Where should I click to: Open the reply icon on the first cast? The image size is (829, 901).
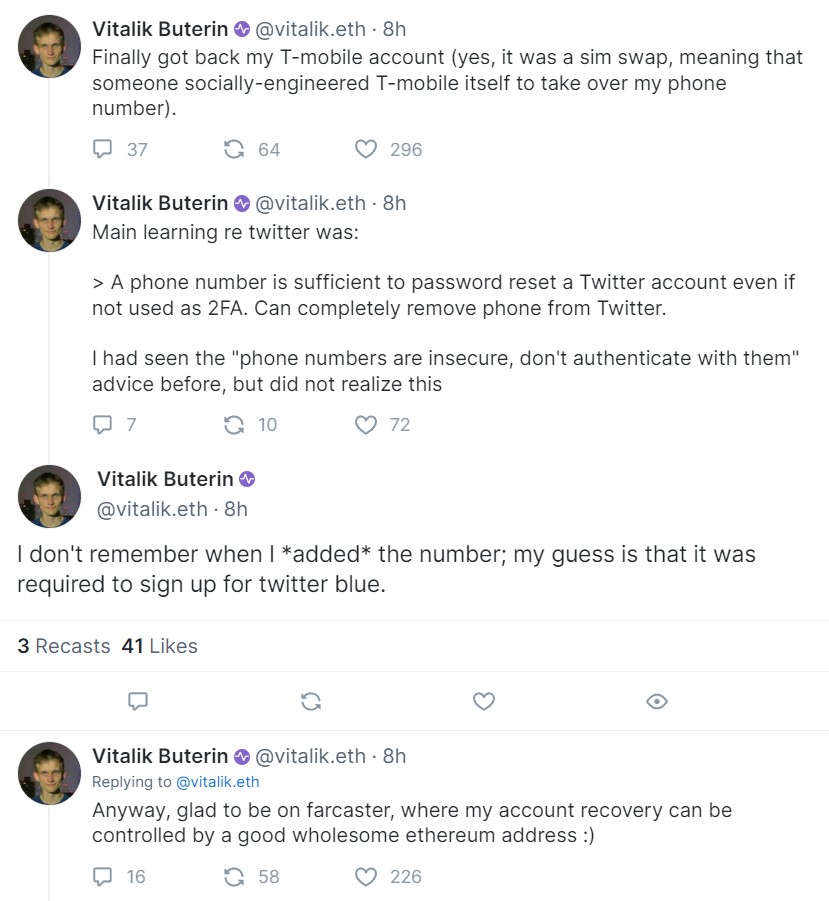pyautogui.click(x=104, y=149)
